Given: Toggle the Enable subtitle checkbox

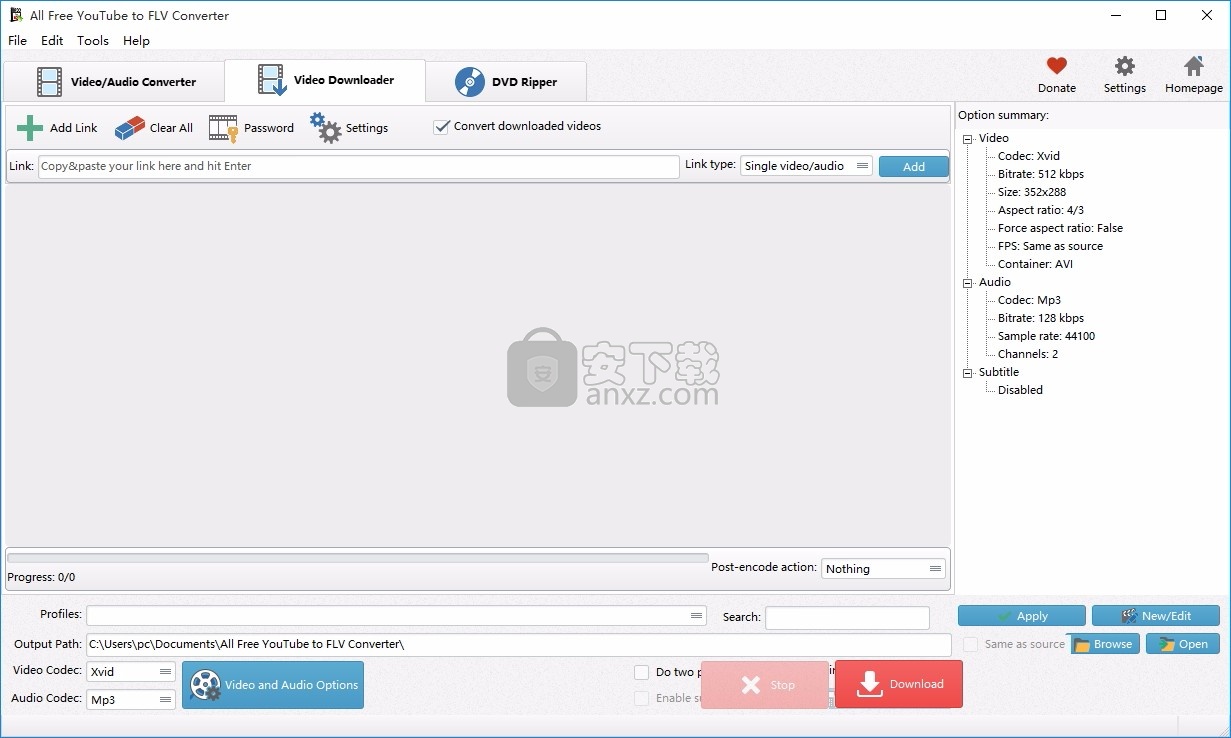Looking at the screenshot, I should pos(642,698).
